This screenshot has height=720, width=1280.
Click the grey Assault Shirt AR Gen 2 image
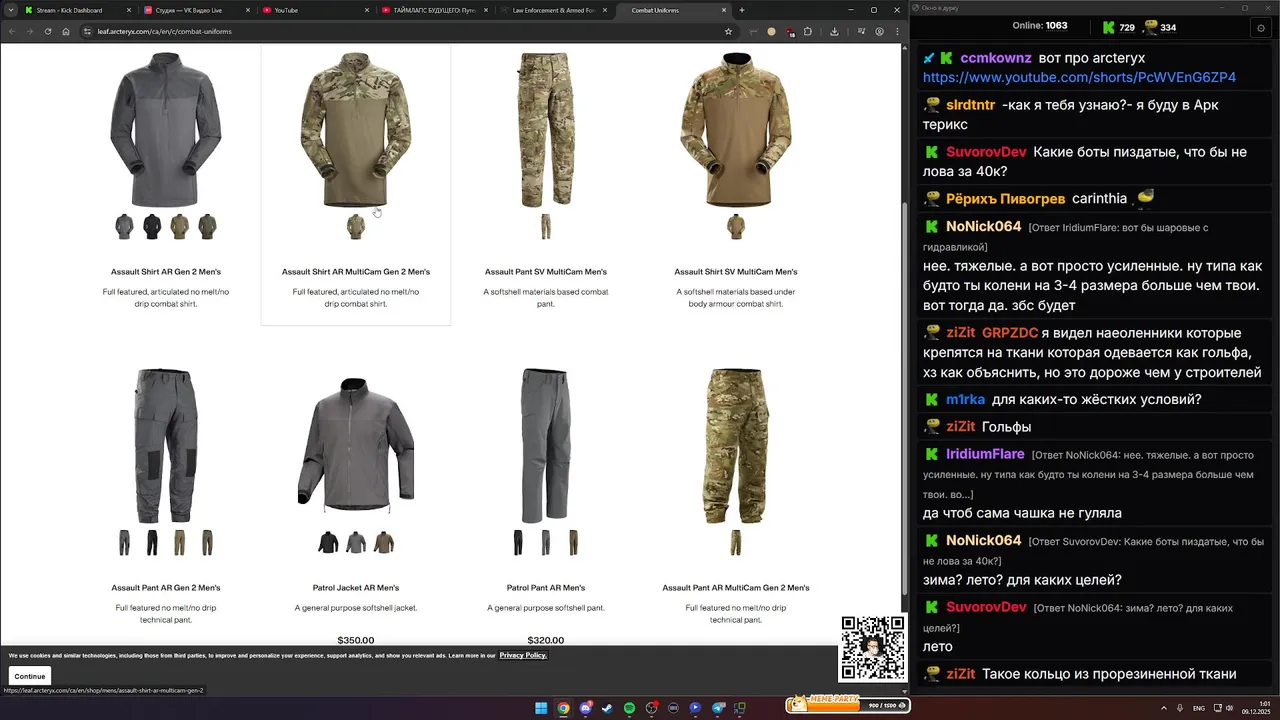(x=166, y=130)
